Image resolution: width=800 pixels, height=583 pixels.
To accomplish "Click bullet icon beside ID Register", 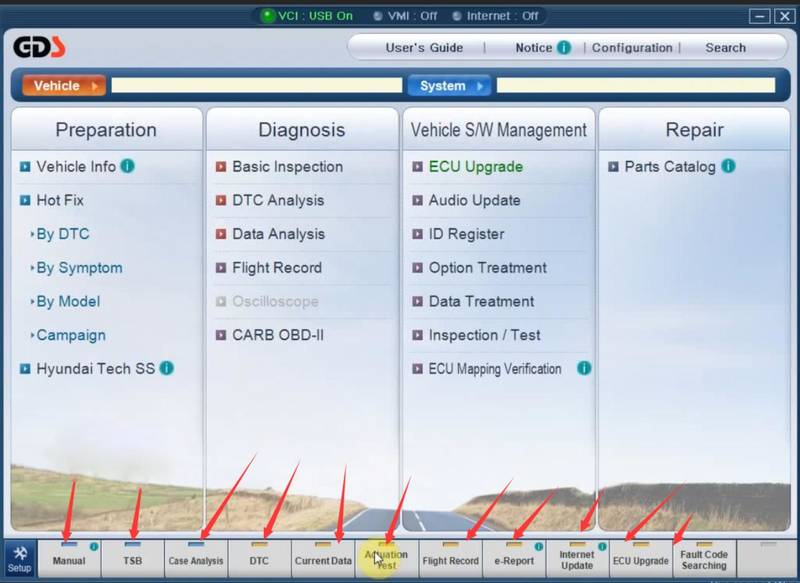I will (x=417, y=234).
